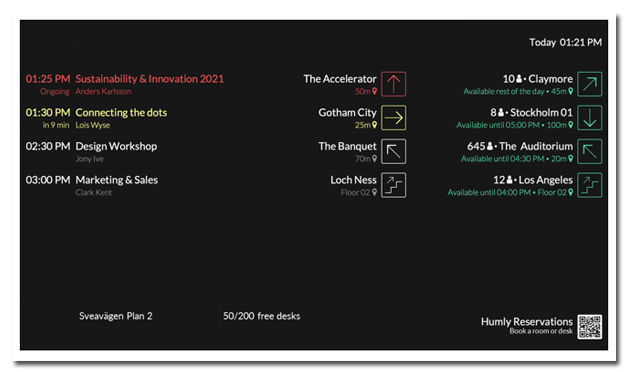The width and height of the screenshot is (628, 372).
Task: Click the Sveavägen Plan 2 location label
Action: tap(116, 316)
